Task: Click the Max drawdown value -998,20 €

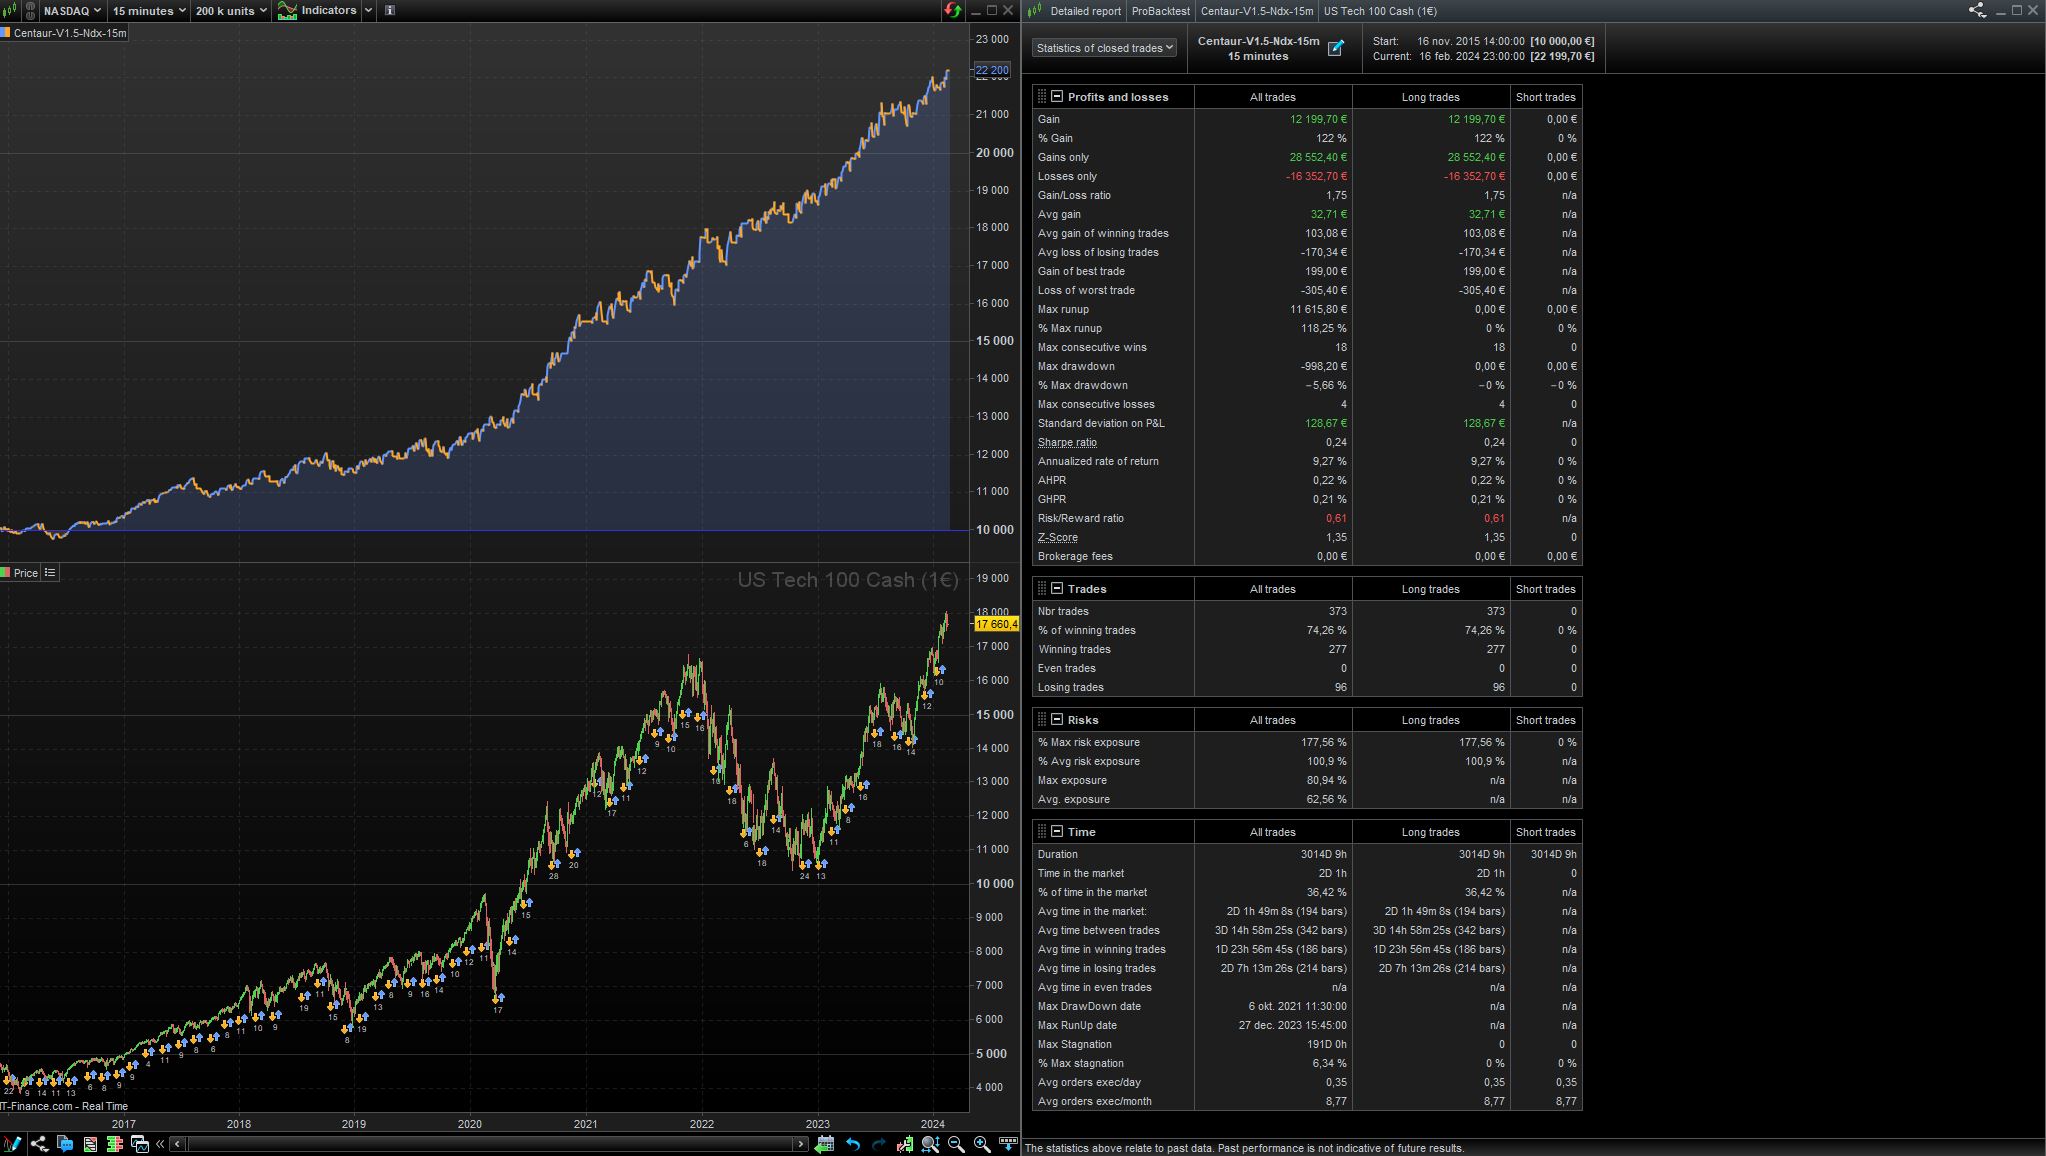Action: pos(1324,366)
